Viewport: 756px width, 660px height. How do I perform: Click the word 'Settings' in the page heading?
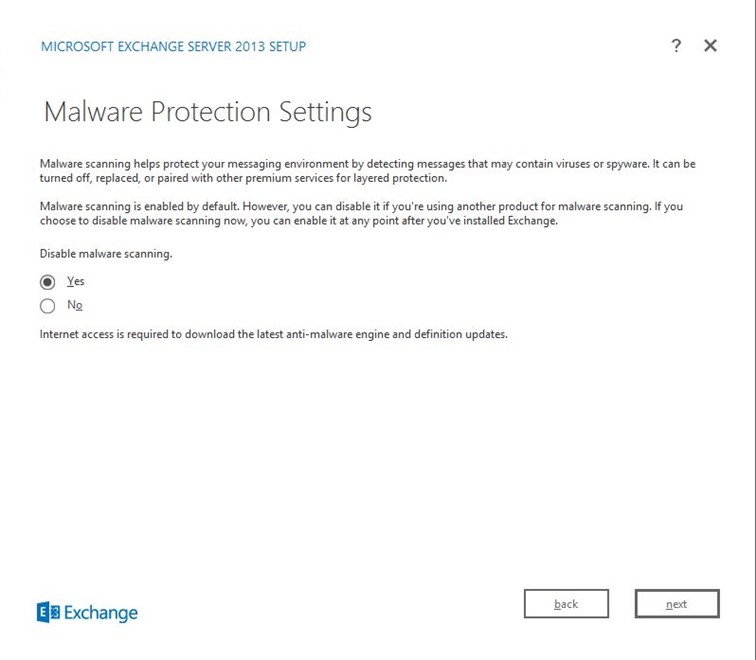329,111
